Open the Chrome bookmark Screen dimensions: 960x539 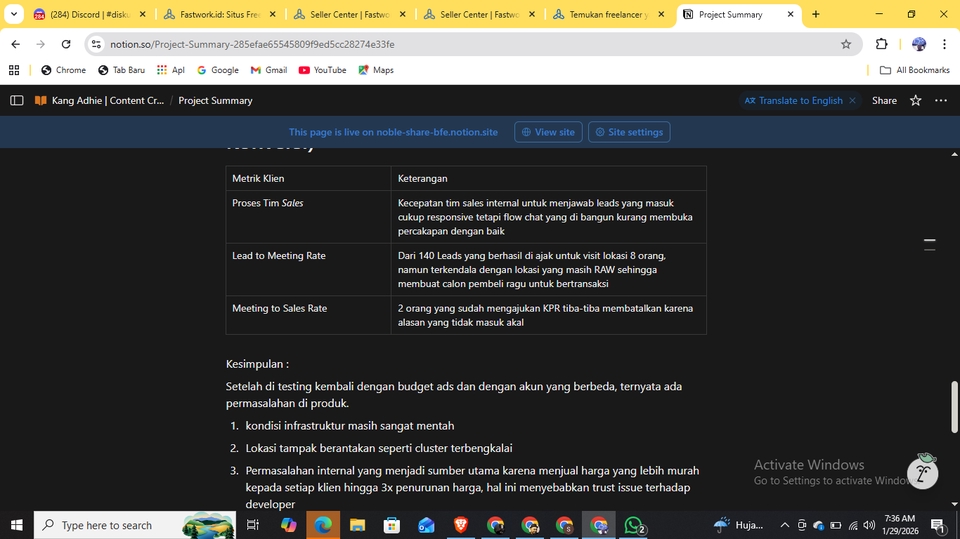point(63,70)
